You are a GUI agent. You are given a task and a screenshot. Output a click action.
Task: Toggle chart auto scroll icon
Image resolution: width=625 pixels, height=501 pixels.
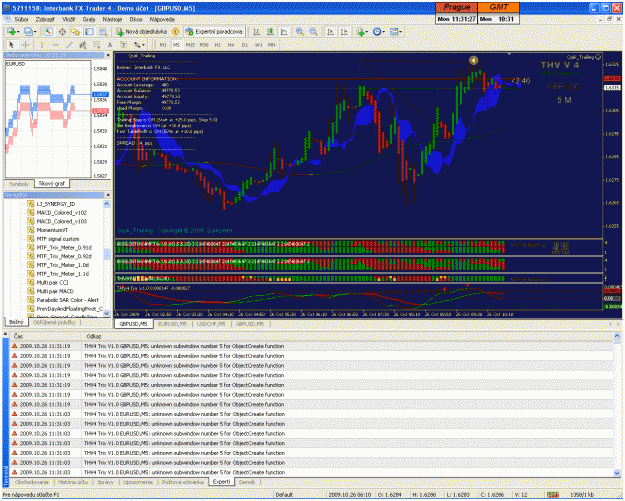coord(330,31)
